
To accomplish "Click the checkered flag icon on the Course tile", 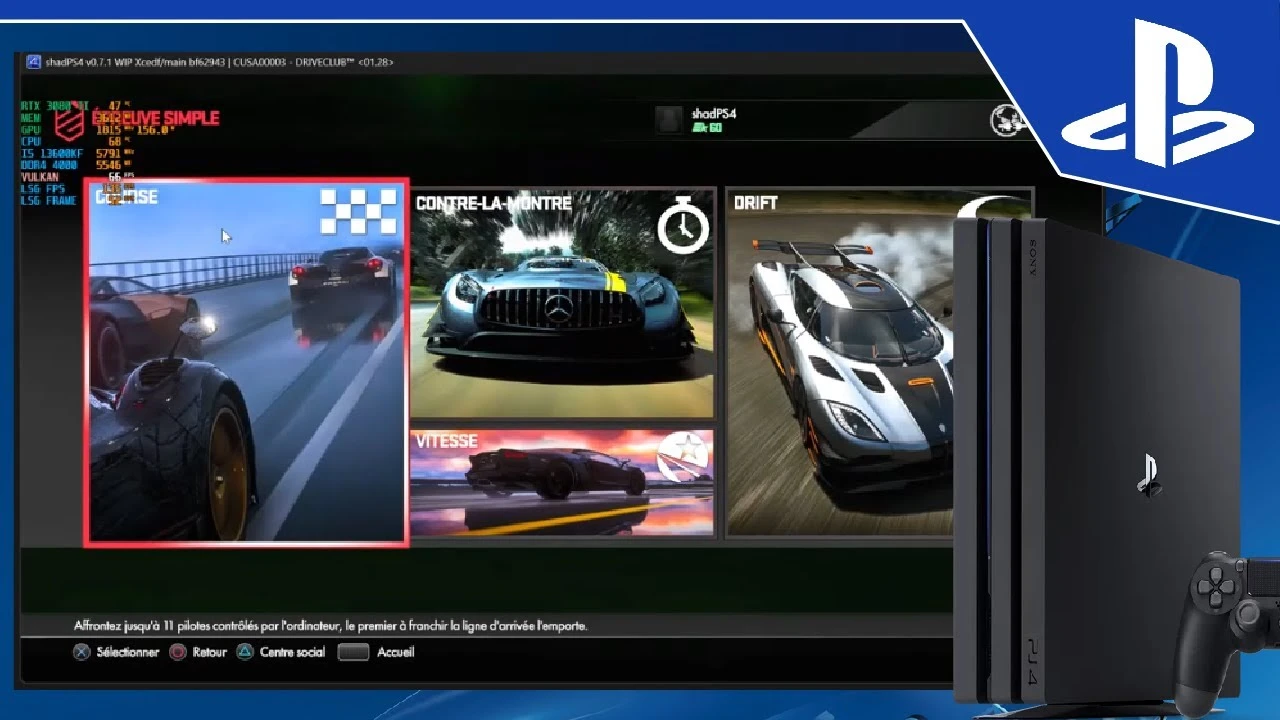I will (357, 211).
